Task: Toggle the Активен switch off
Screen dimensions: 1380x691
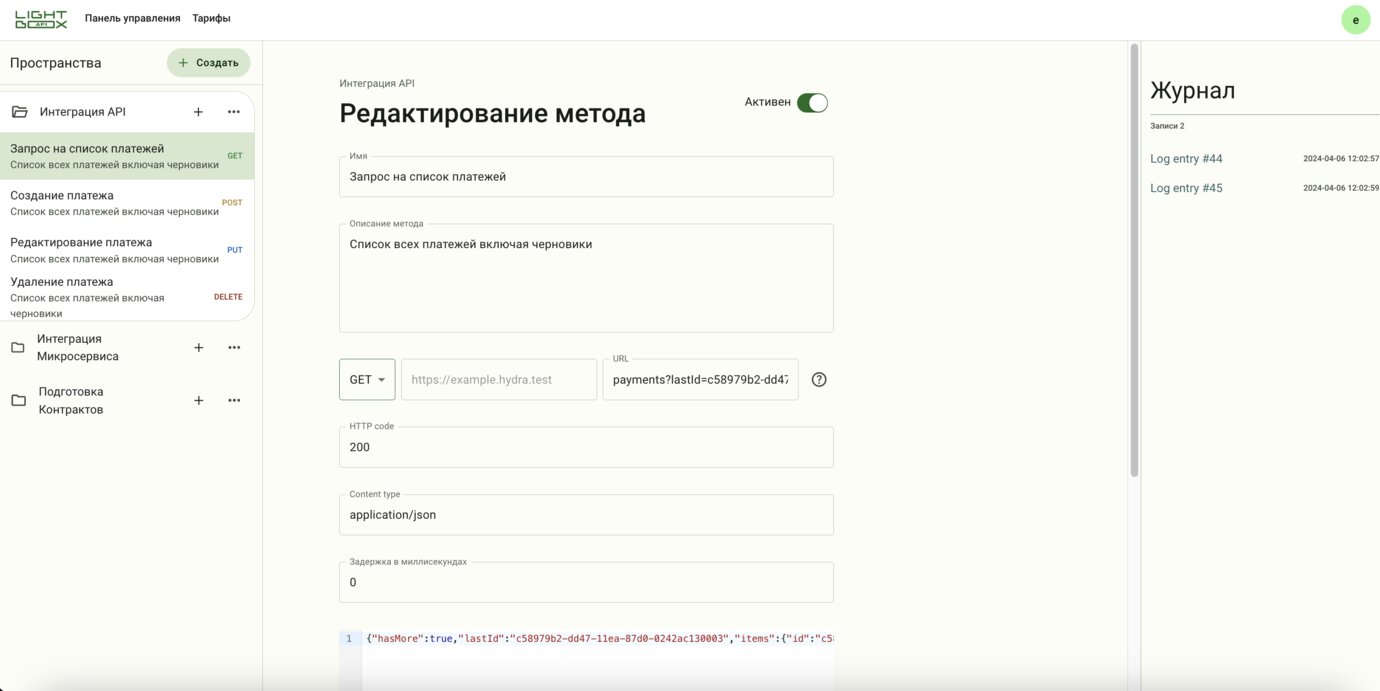Action: (x=812, y=102)
